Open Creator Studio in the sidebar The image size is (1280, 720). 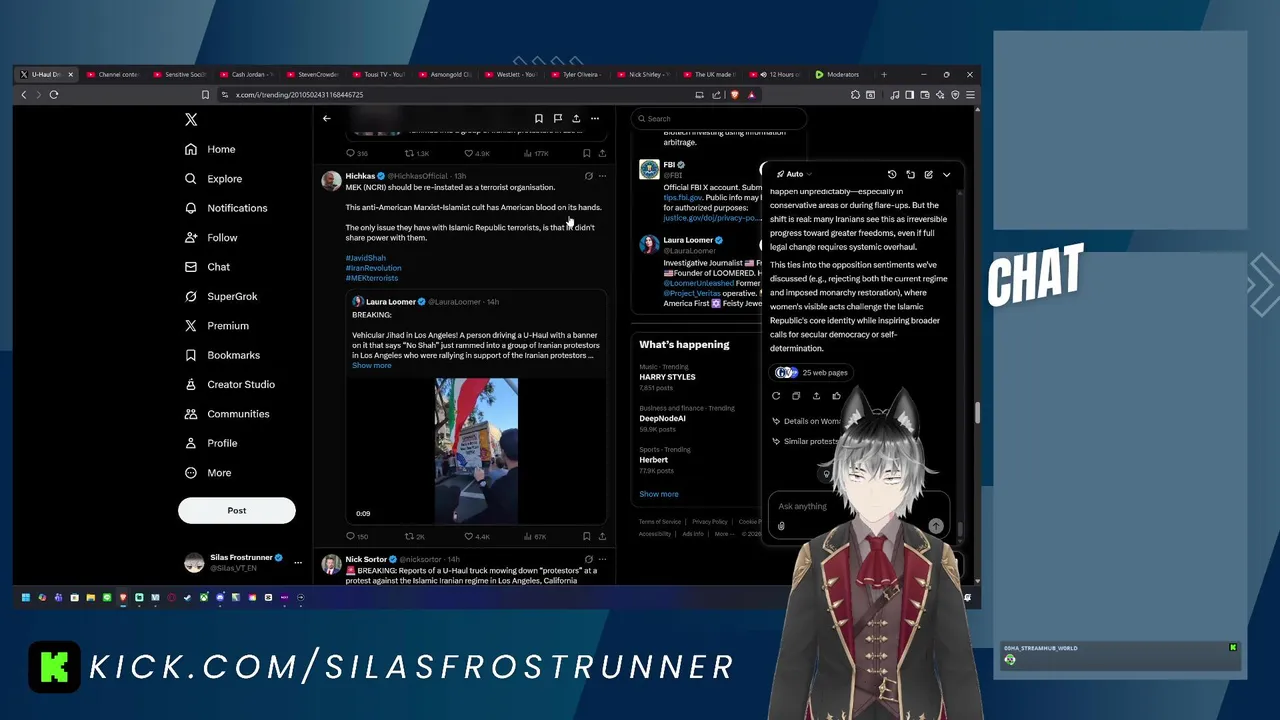click(x=230, y=384)
